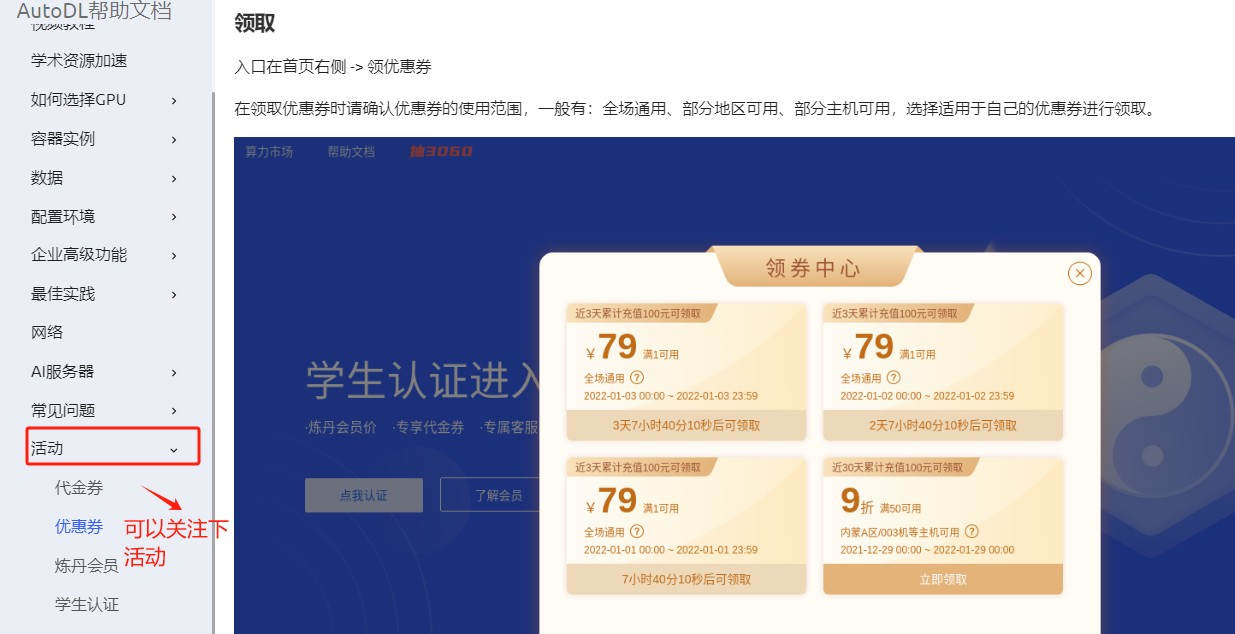Open 帮助文档 in the top navigation
Screen dimensions: 1235x634
(350, 152)
